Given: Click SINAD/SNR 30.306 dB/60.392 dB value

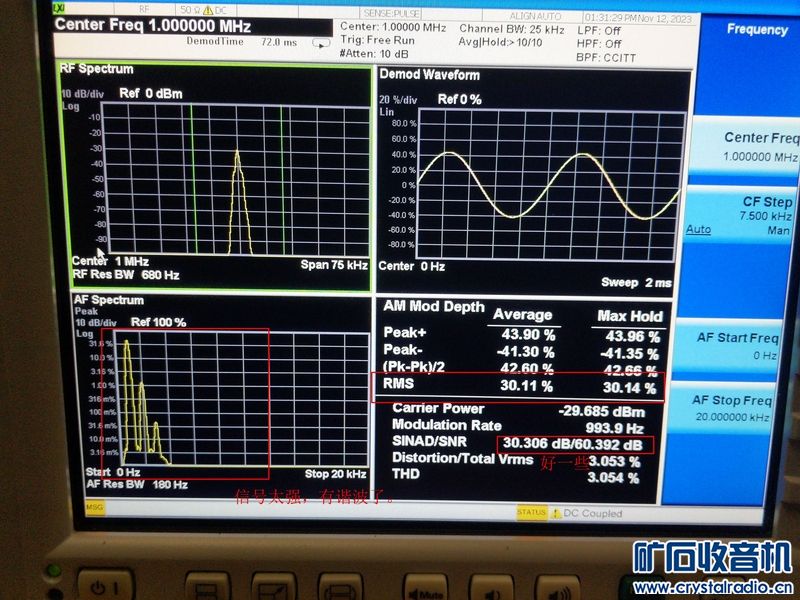Looking at the screenshot, I should 572,443.
